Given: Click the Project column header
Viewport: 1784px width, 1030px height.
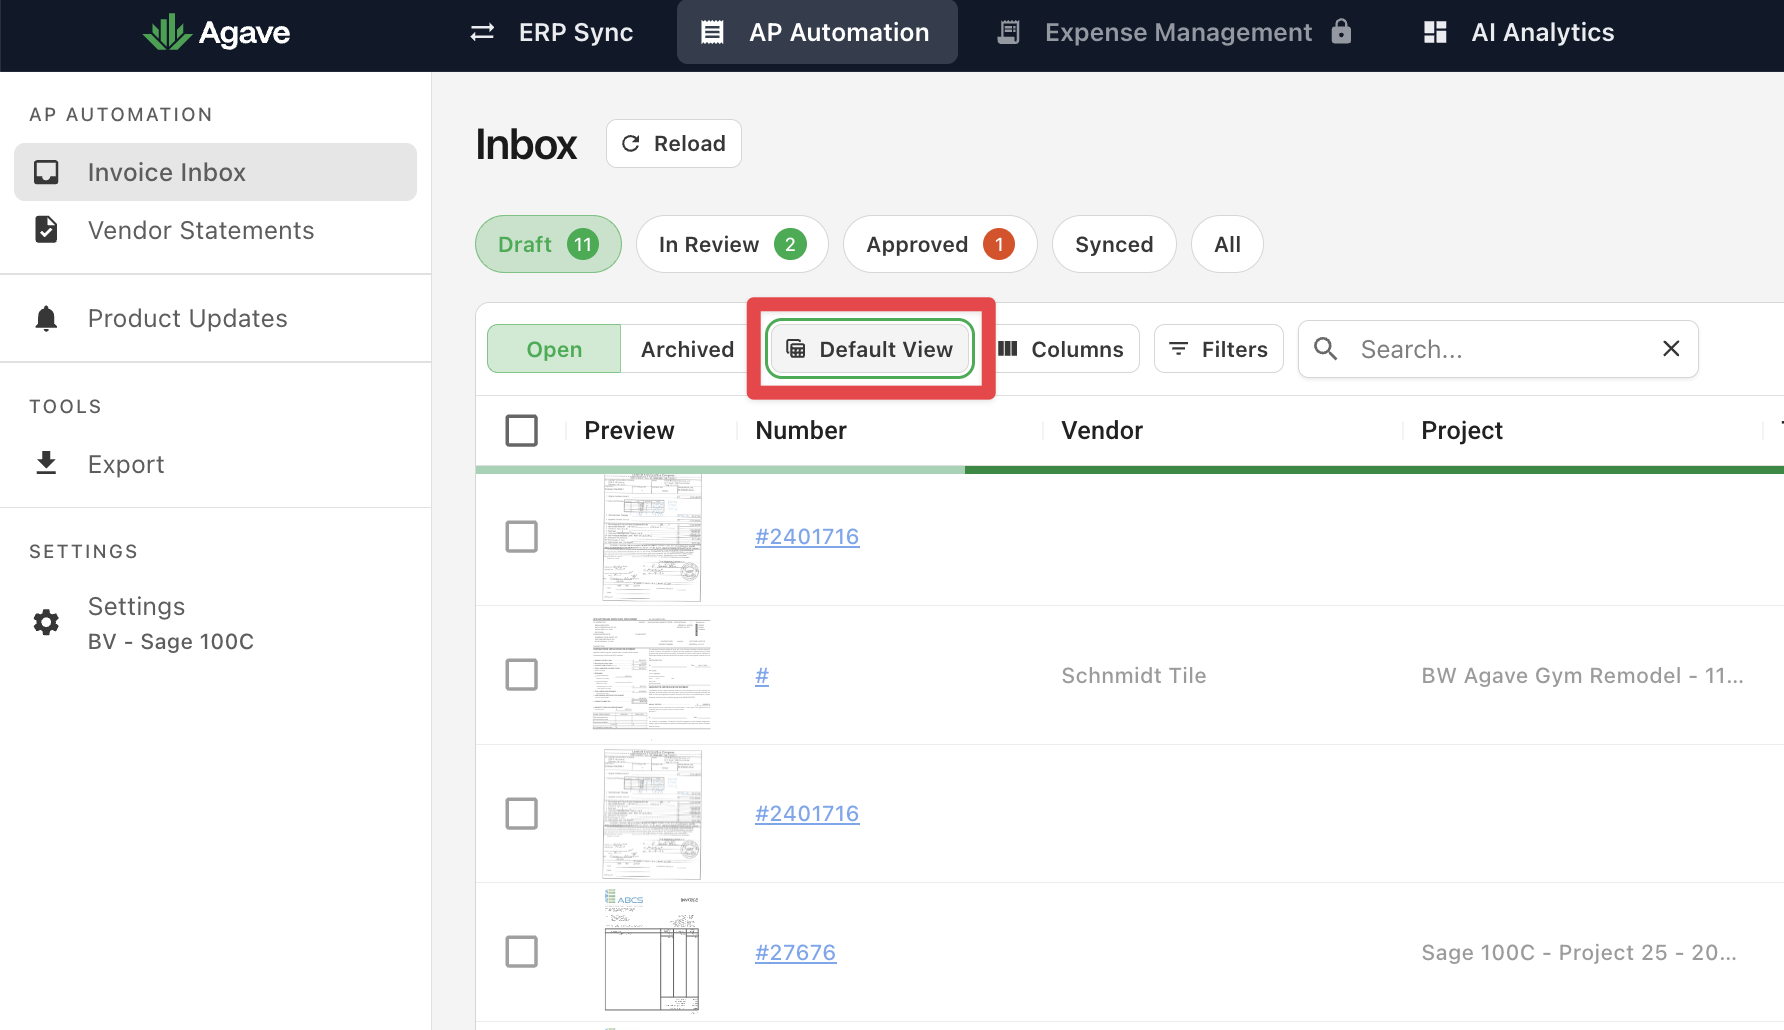Looking at the screenshot, I should [x=1462, y=430].
